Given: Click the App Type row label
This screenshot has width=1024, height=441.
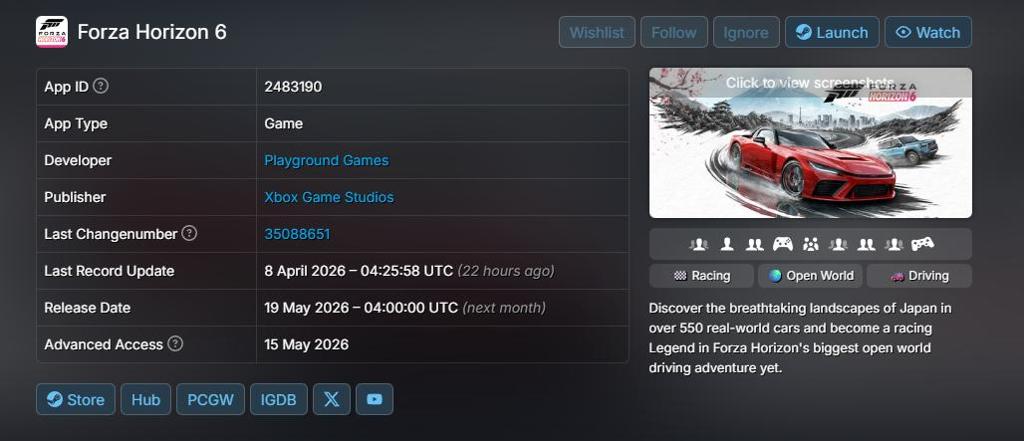Looking at the screenshot, I should pos(76,123).
